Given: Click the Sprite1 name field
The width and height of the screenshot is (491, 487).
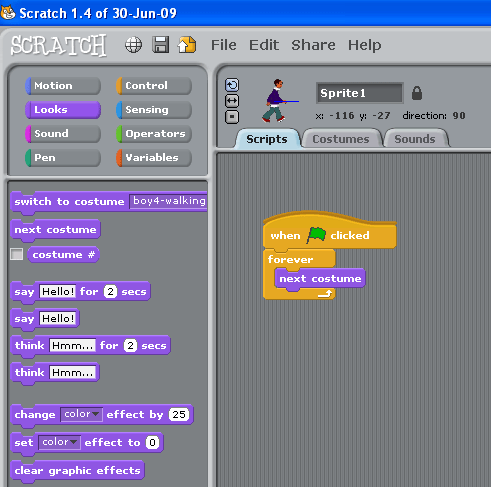Looking at the screenshot, I should tap(359, 93).
